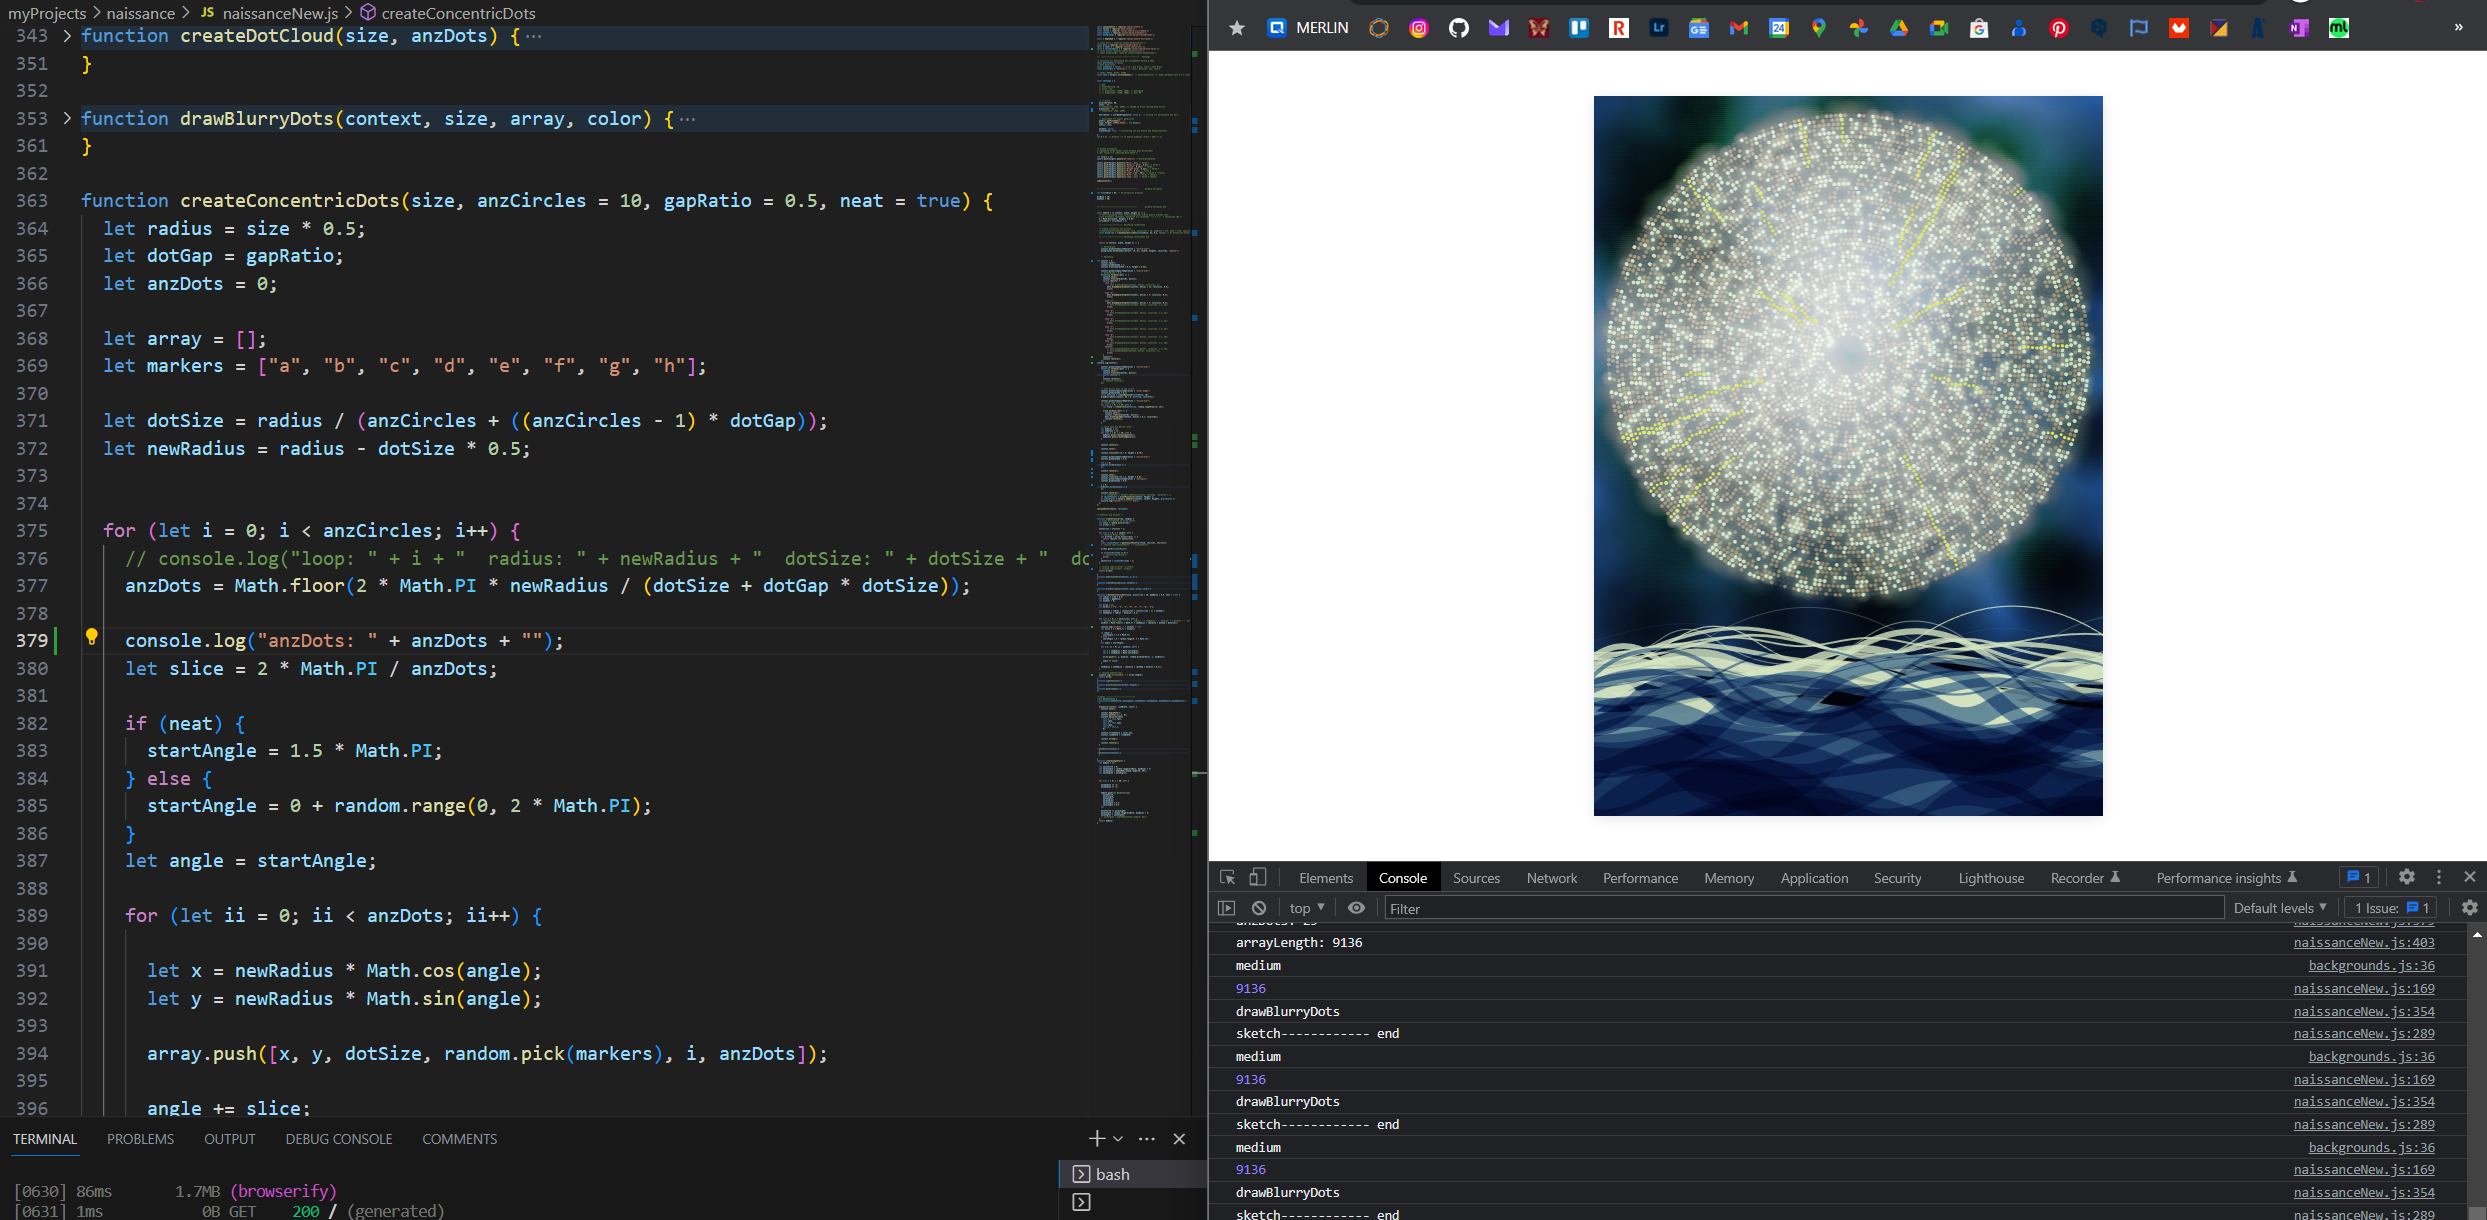Activate the inspect element picker
Screen dimensions: 2487x1220
pos(1227,877)
